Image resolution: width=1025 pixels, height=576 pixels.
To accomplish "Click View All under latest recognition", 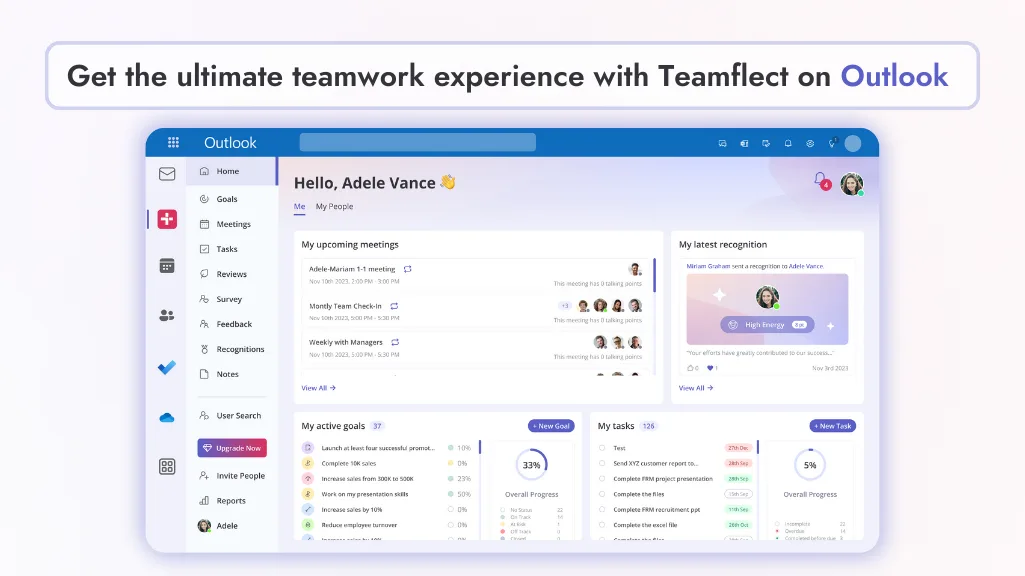I will pos(696,388).
